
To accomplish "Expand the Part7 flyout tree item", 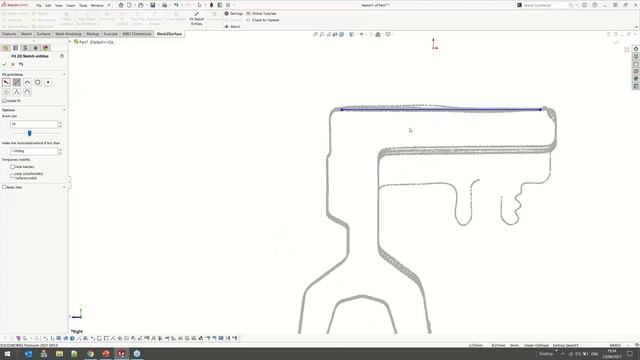I will (70, 42).
